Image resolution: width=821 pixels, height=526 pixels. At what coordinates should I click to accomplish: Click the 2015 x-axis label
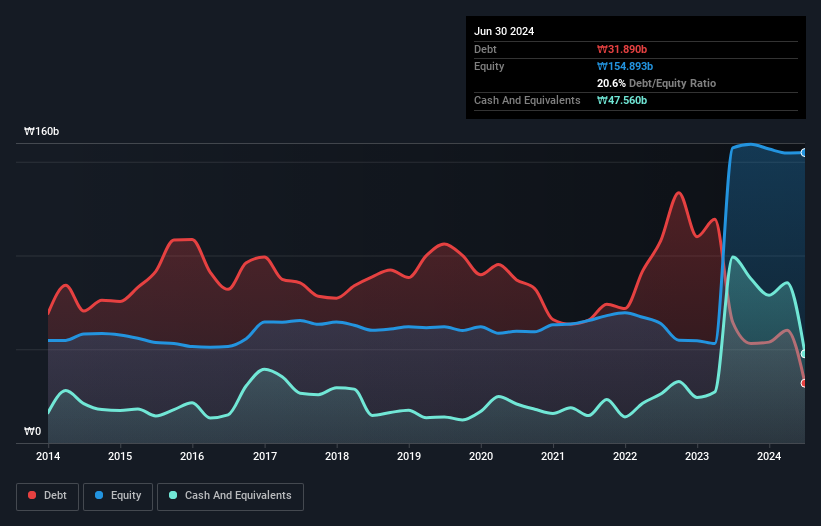(120, 456)
